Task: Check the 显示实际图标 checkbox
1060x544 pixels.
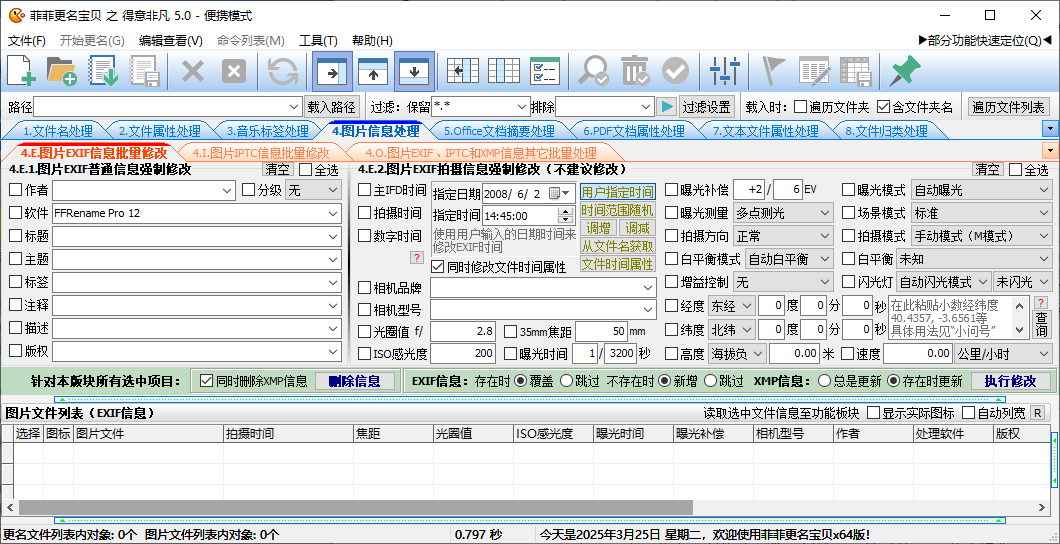Action: 873,412
